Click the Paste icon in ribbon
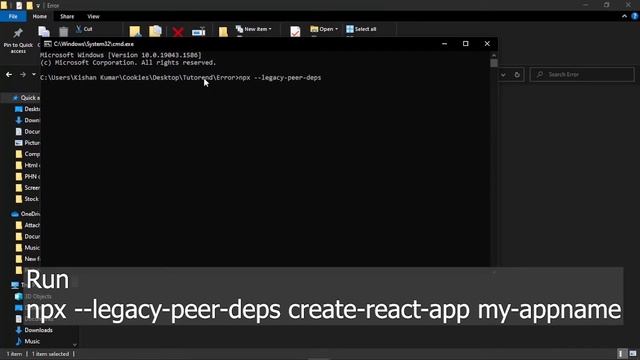 pyautogui.click(x=64, y=31)
